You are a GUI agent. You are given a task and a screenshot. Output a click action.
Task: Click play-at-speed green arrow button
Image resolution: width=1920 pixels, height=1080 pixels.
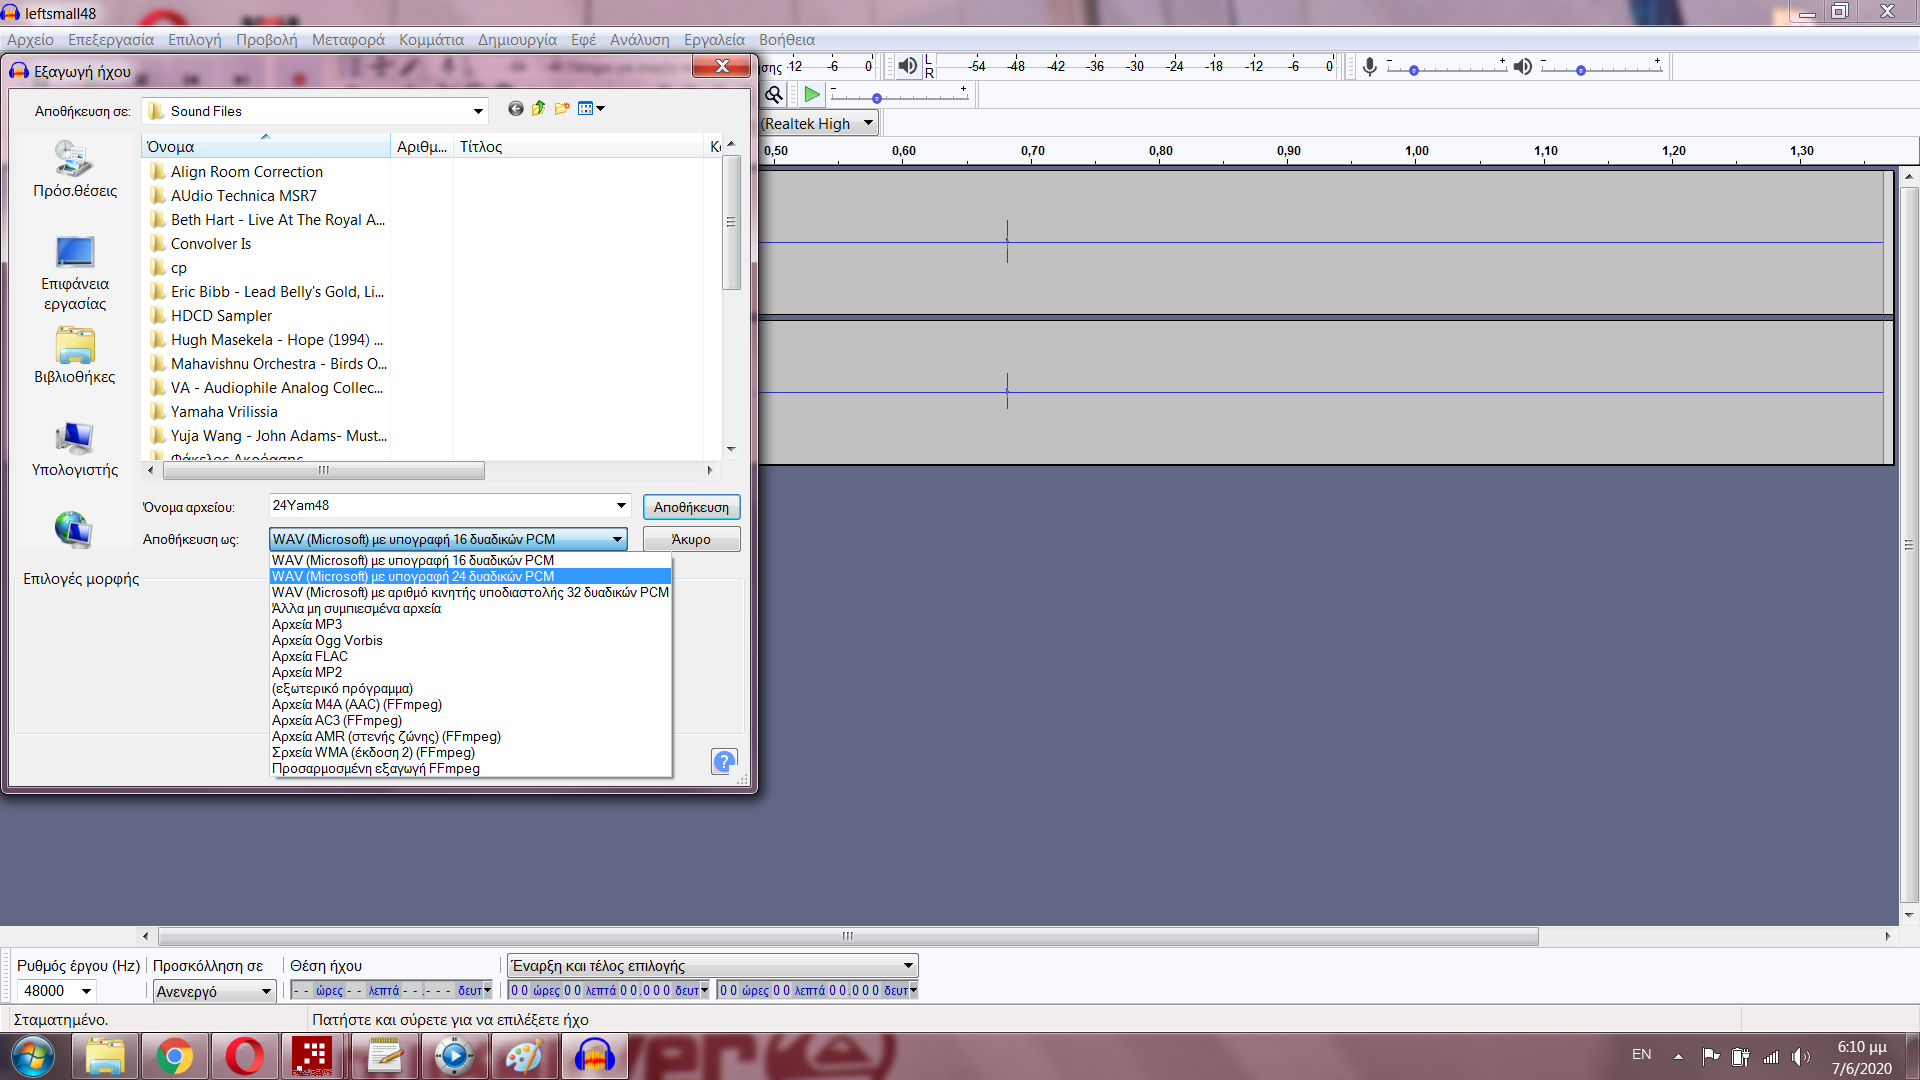pyautogui.click(x=812, y=95)
